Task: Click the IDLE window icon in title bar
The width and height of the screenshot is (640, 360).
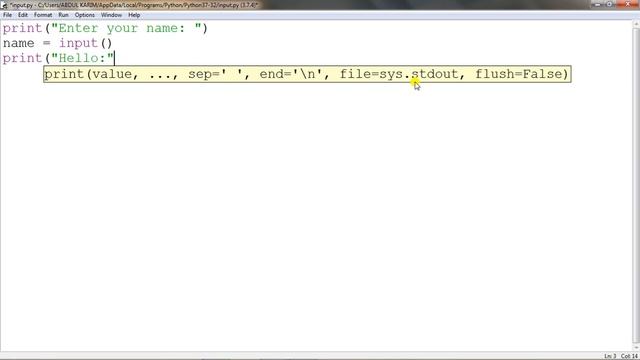Action: coord(4,5)
